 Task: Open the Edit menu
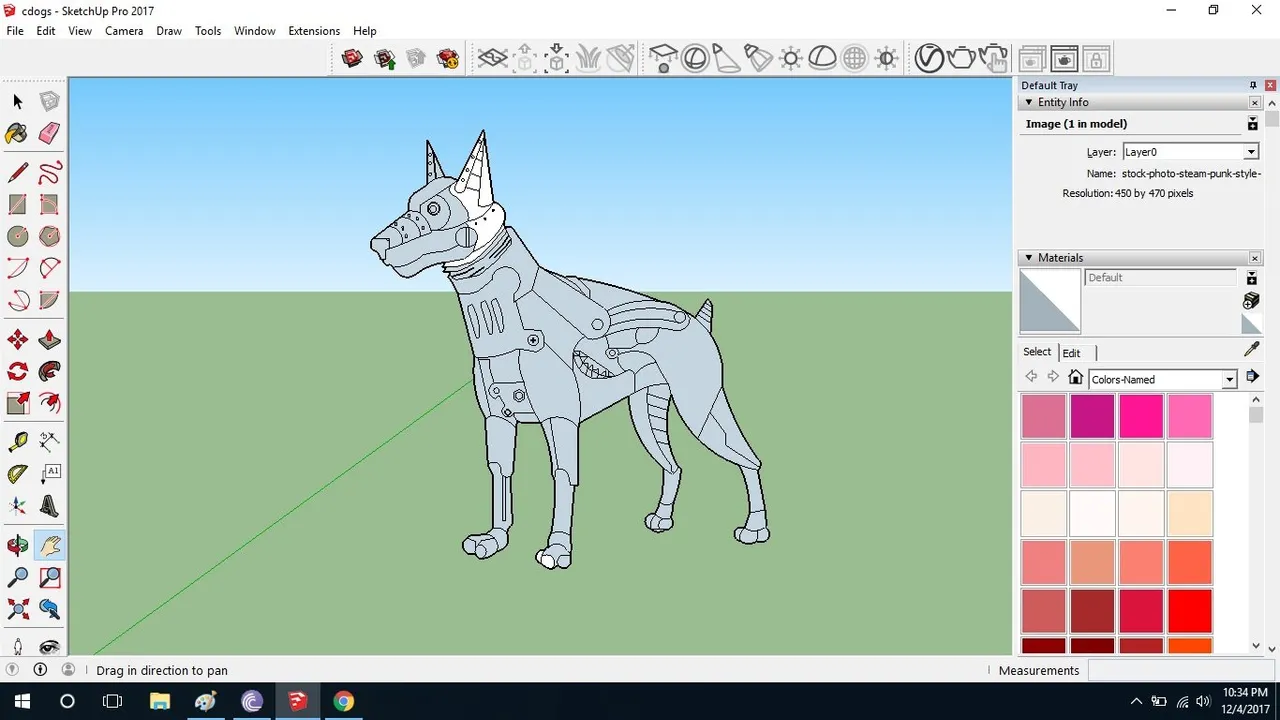tap(46, 31)
